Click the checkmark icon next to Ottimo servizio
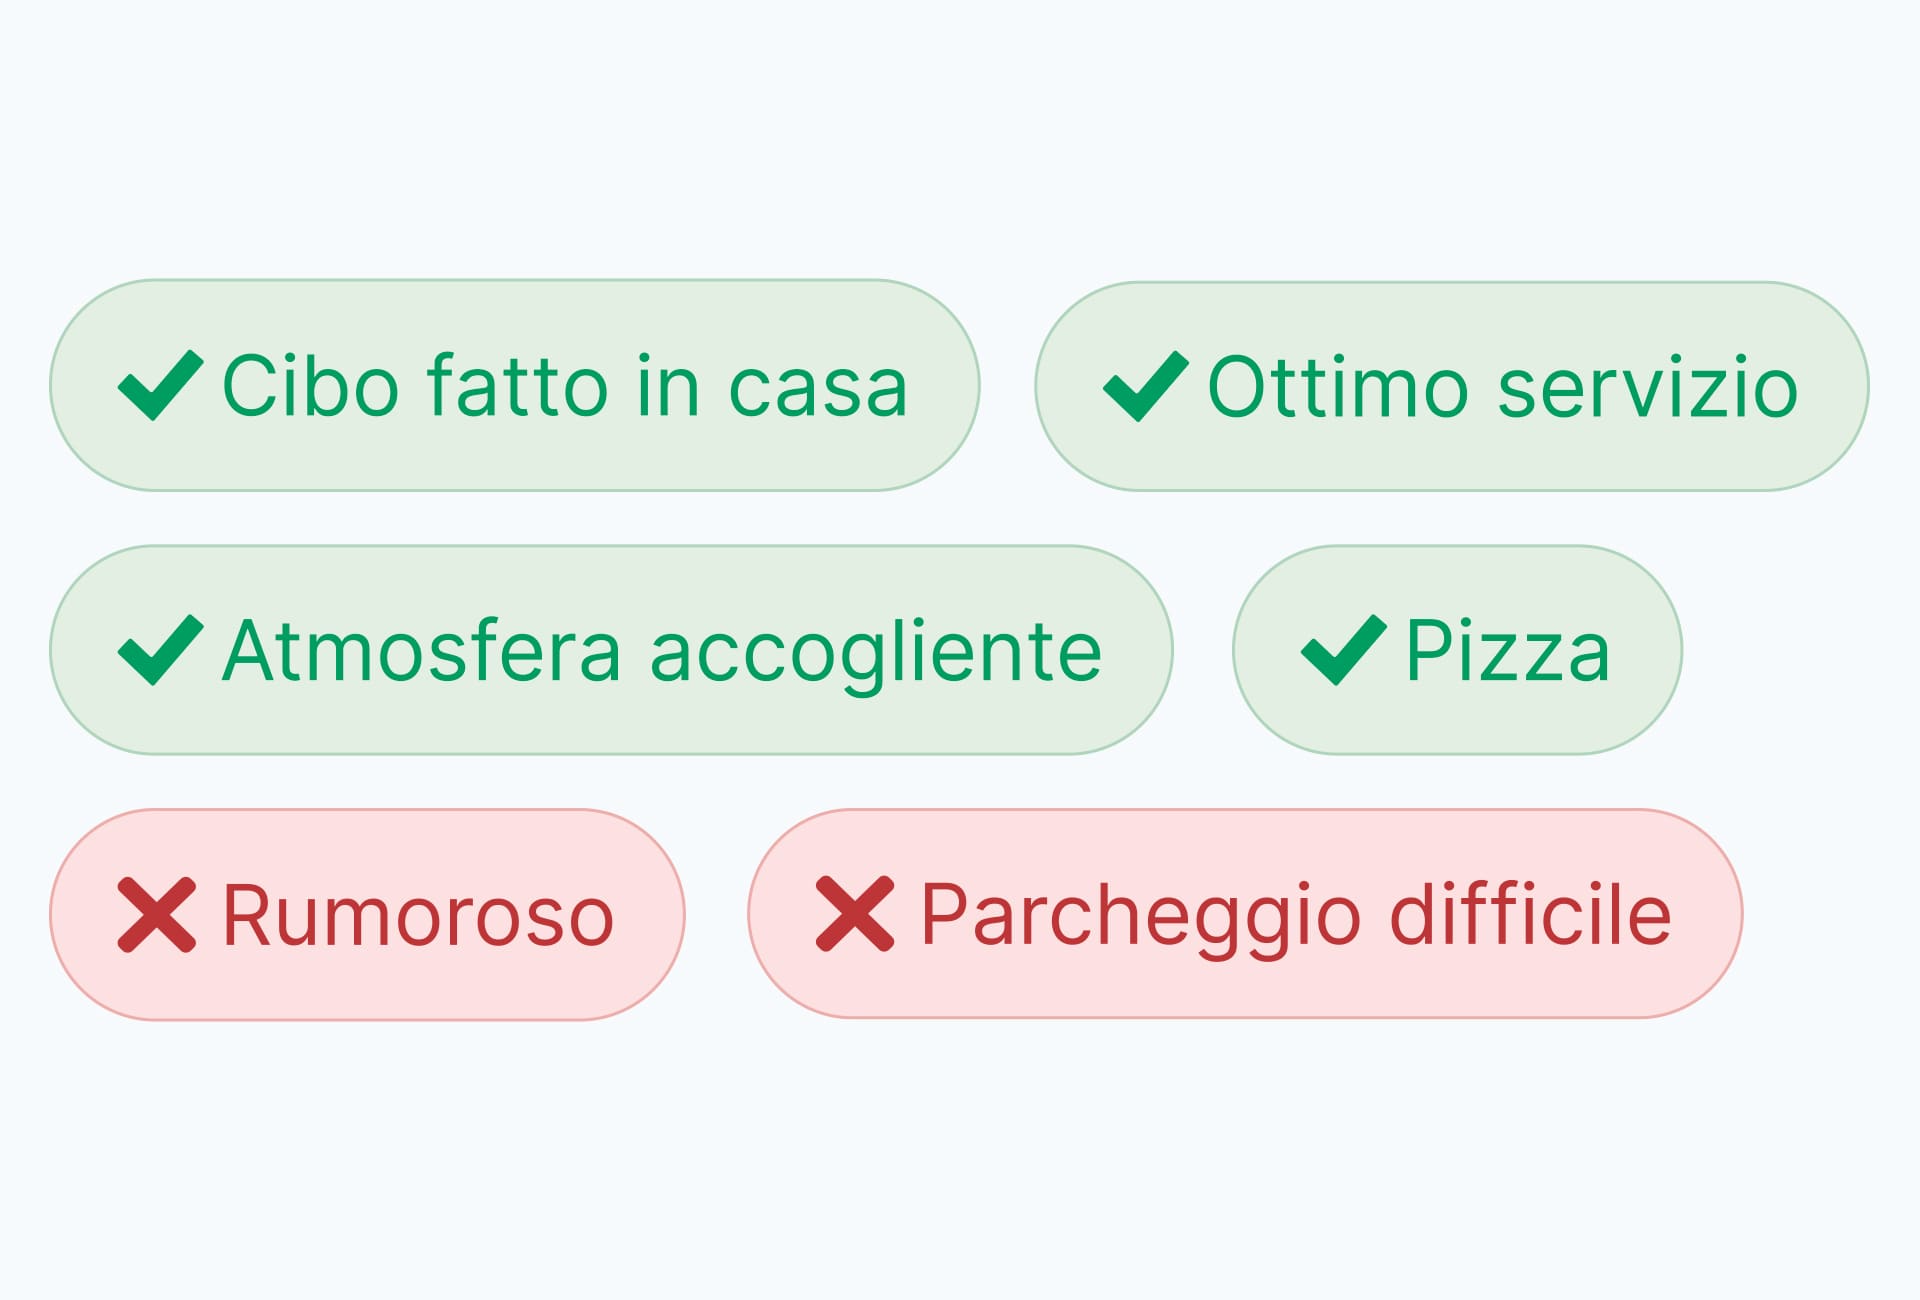 (1145, 387)
